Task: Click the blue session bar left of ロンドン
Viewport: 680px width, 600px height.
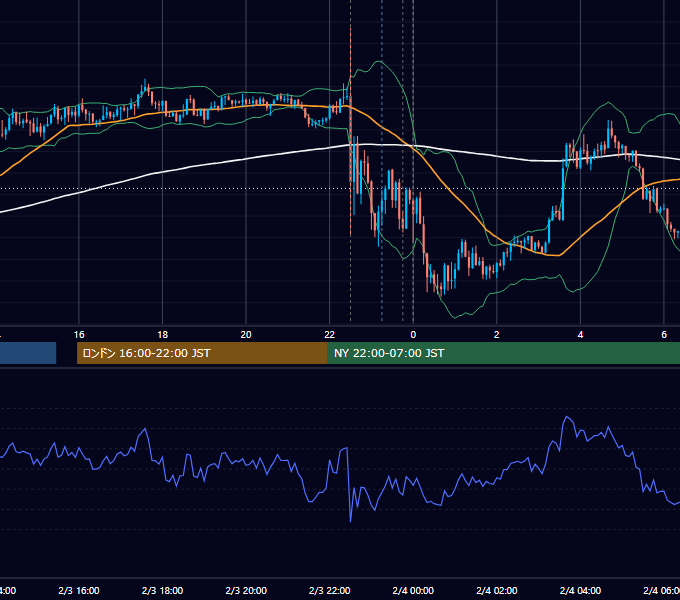Action: pyautogui.click(x=28, y=353)
